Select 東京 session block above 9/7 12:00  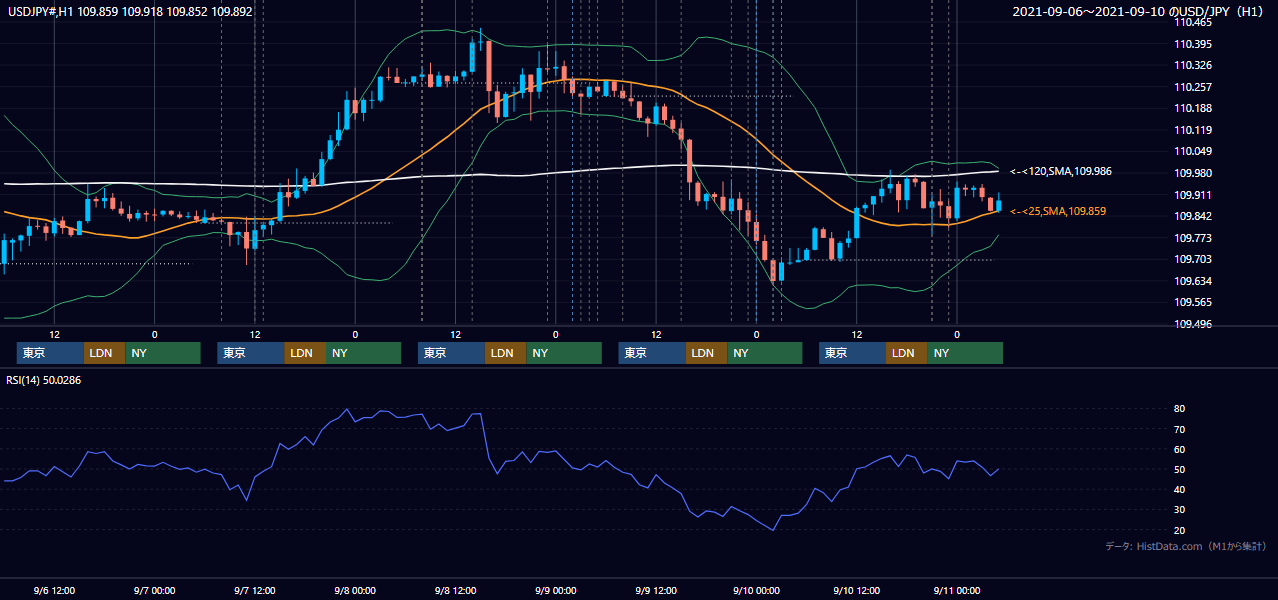(x=251, y=353)
